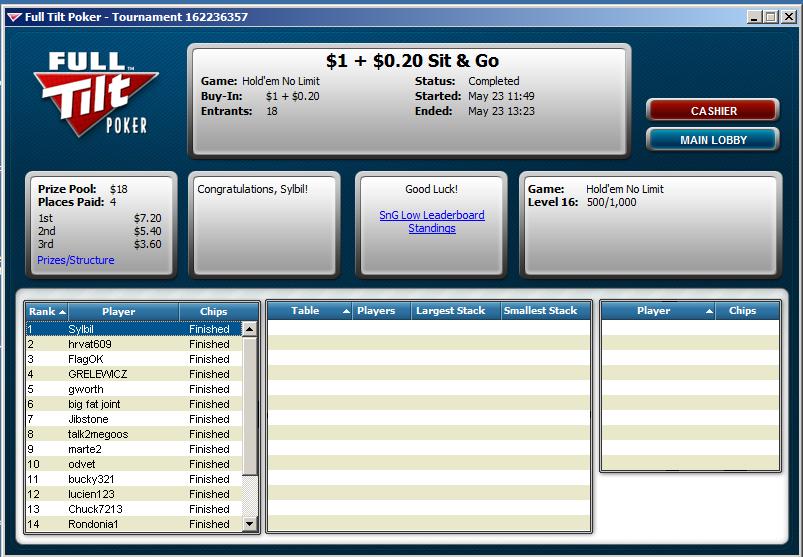Sort tables by Largest Stack header
The height and width of the screenshot is (557, 803).
coord(455,311)
